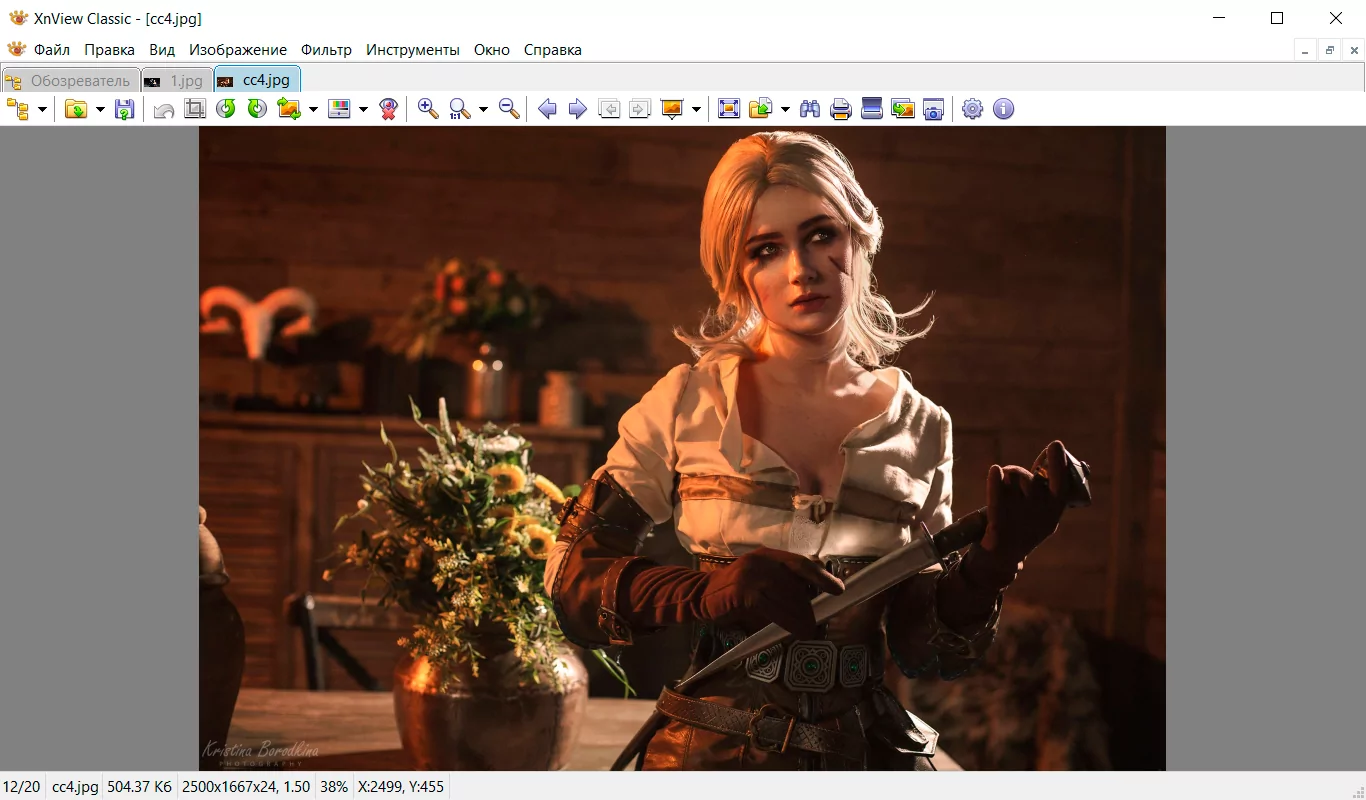Open the Вид menu
The image size is (1366, 800).
[162, 50]
